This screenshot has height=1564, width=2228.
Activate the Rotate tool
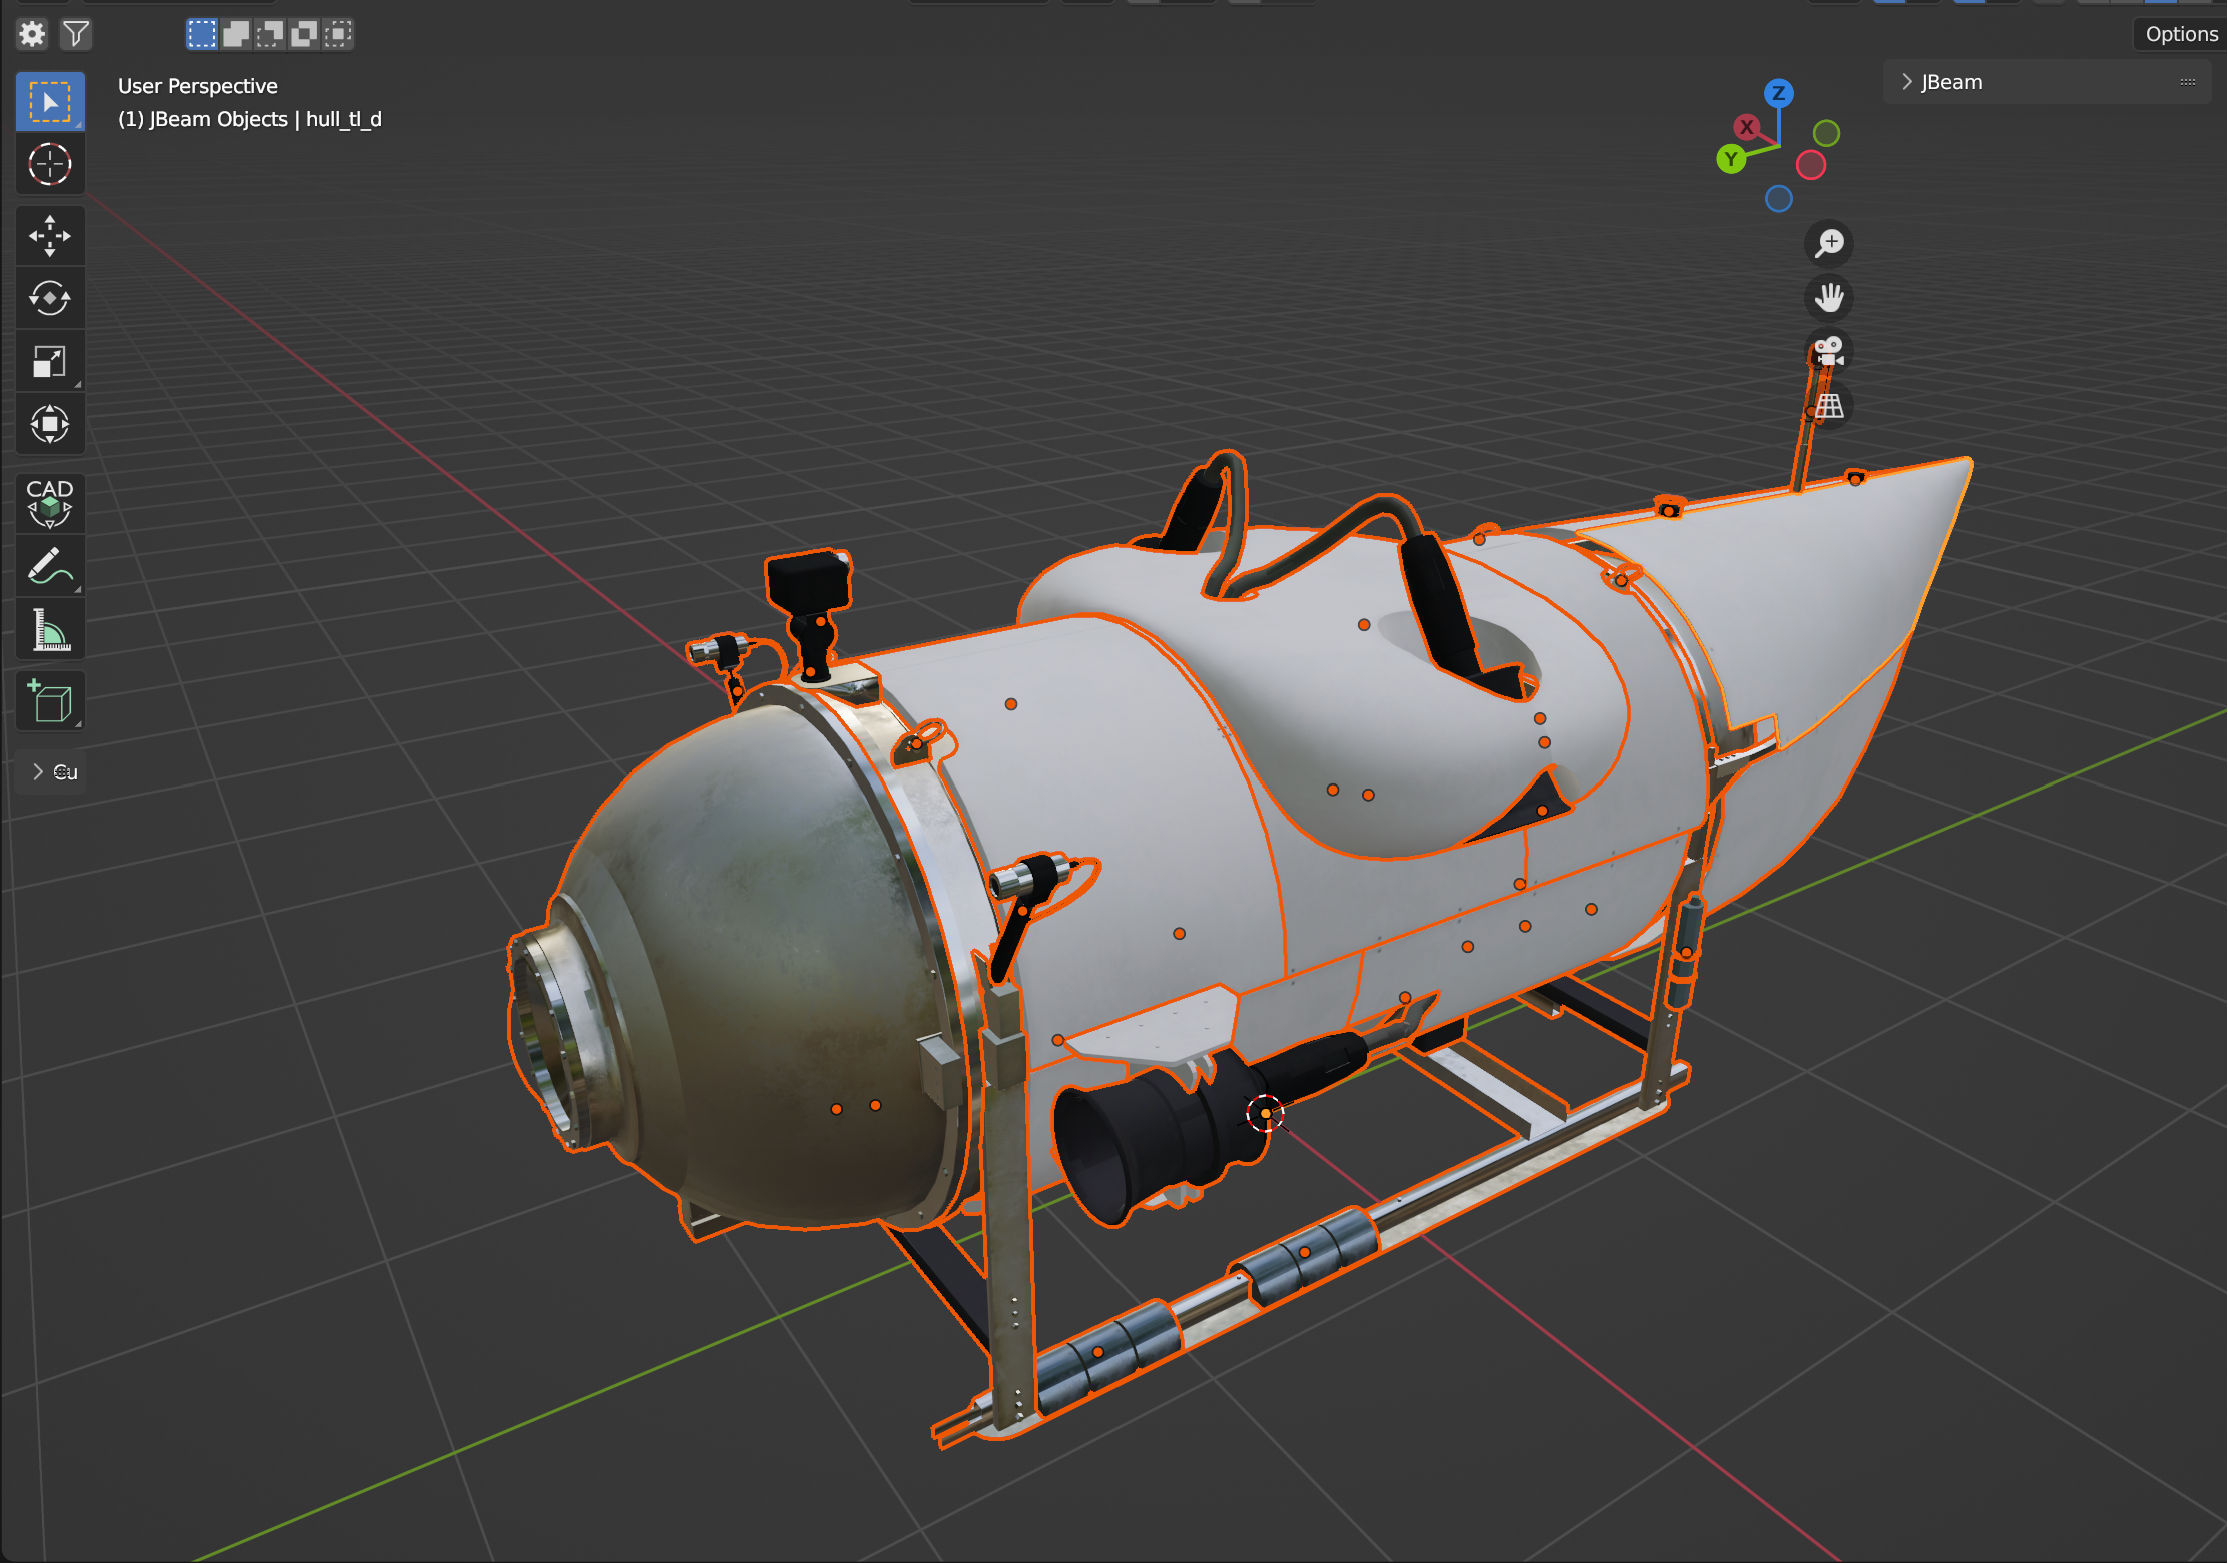[x=50, y=298]
